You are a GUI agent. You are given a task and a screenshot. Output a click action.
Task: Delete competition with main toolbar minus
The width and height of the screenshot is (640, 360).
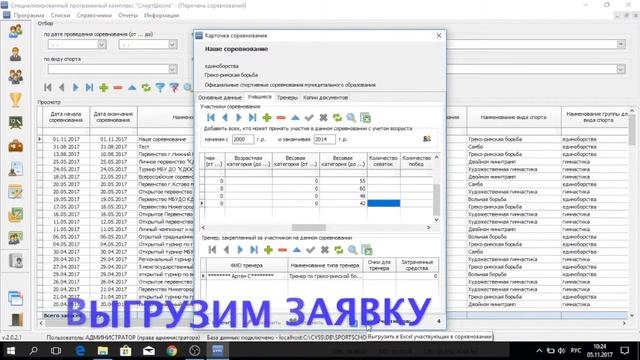pos(118,87)
